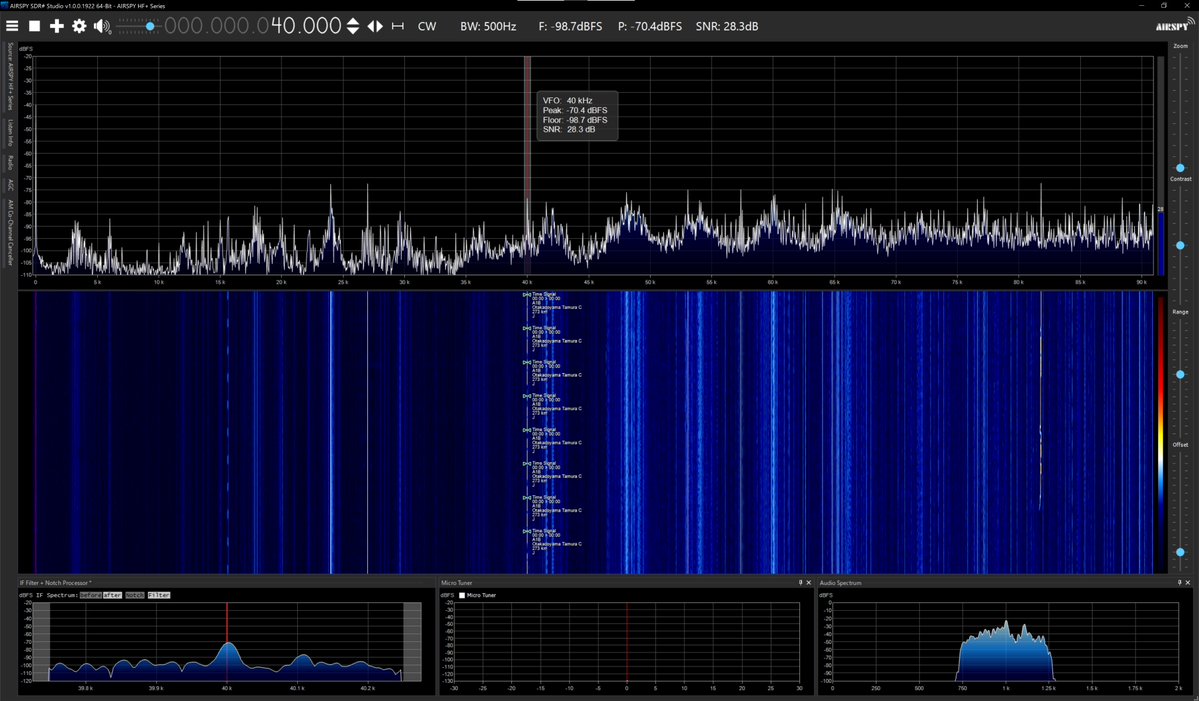Click the waterfall color gradient bar
This screenshot has width=1199, height=701.
(x=1161, y=433)
